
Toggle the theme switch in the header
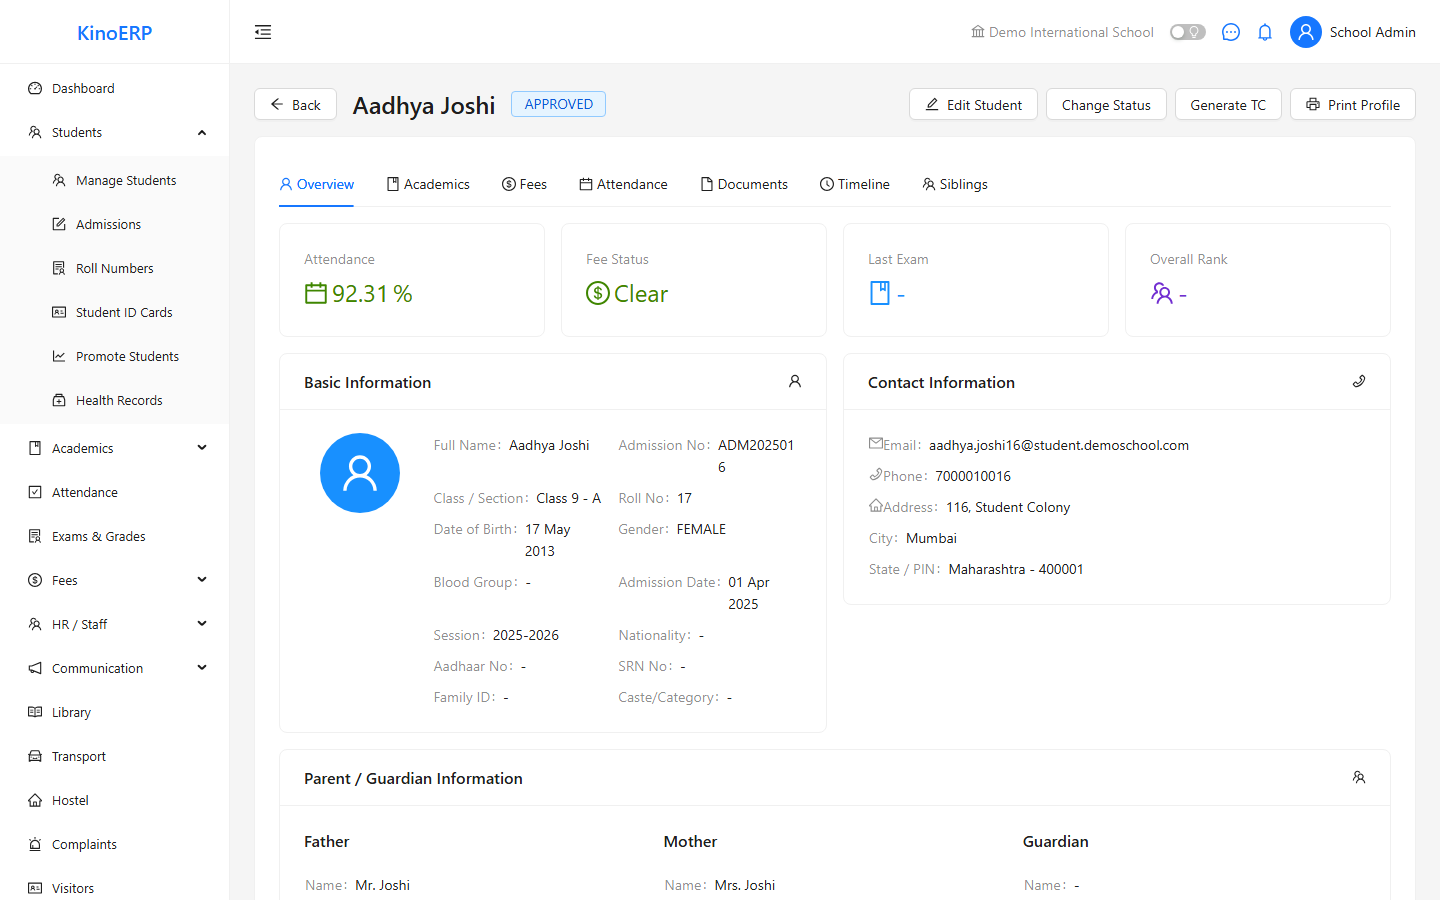pos(1188,32)
